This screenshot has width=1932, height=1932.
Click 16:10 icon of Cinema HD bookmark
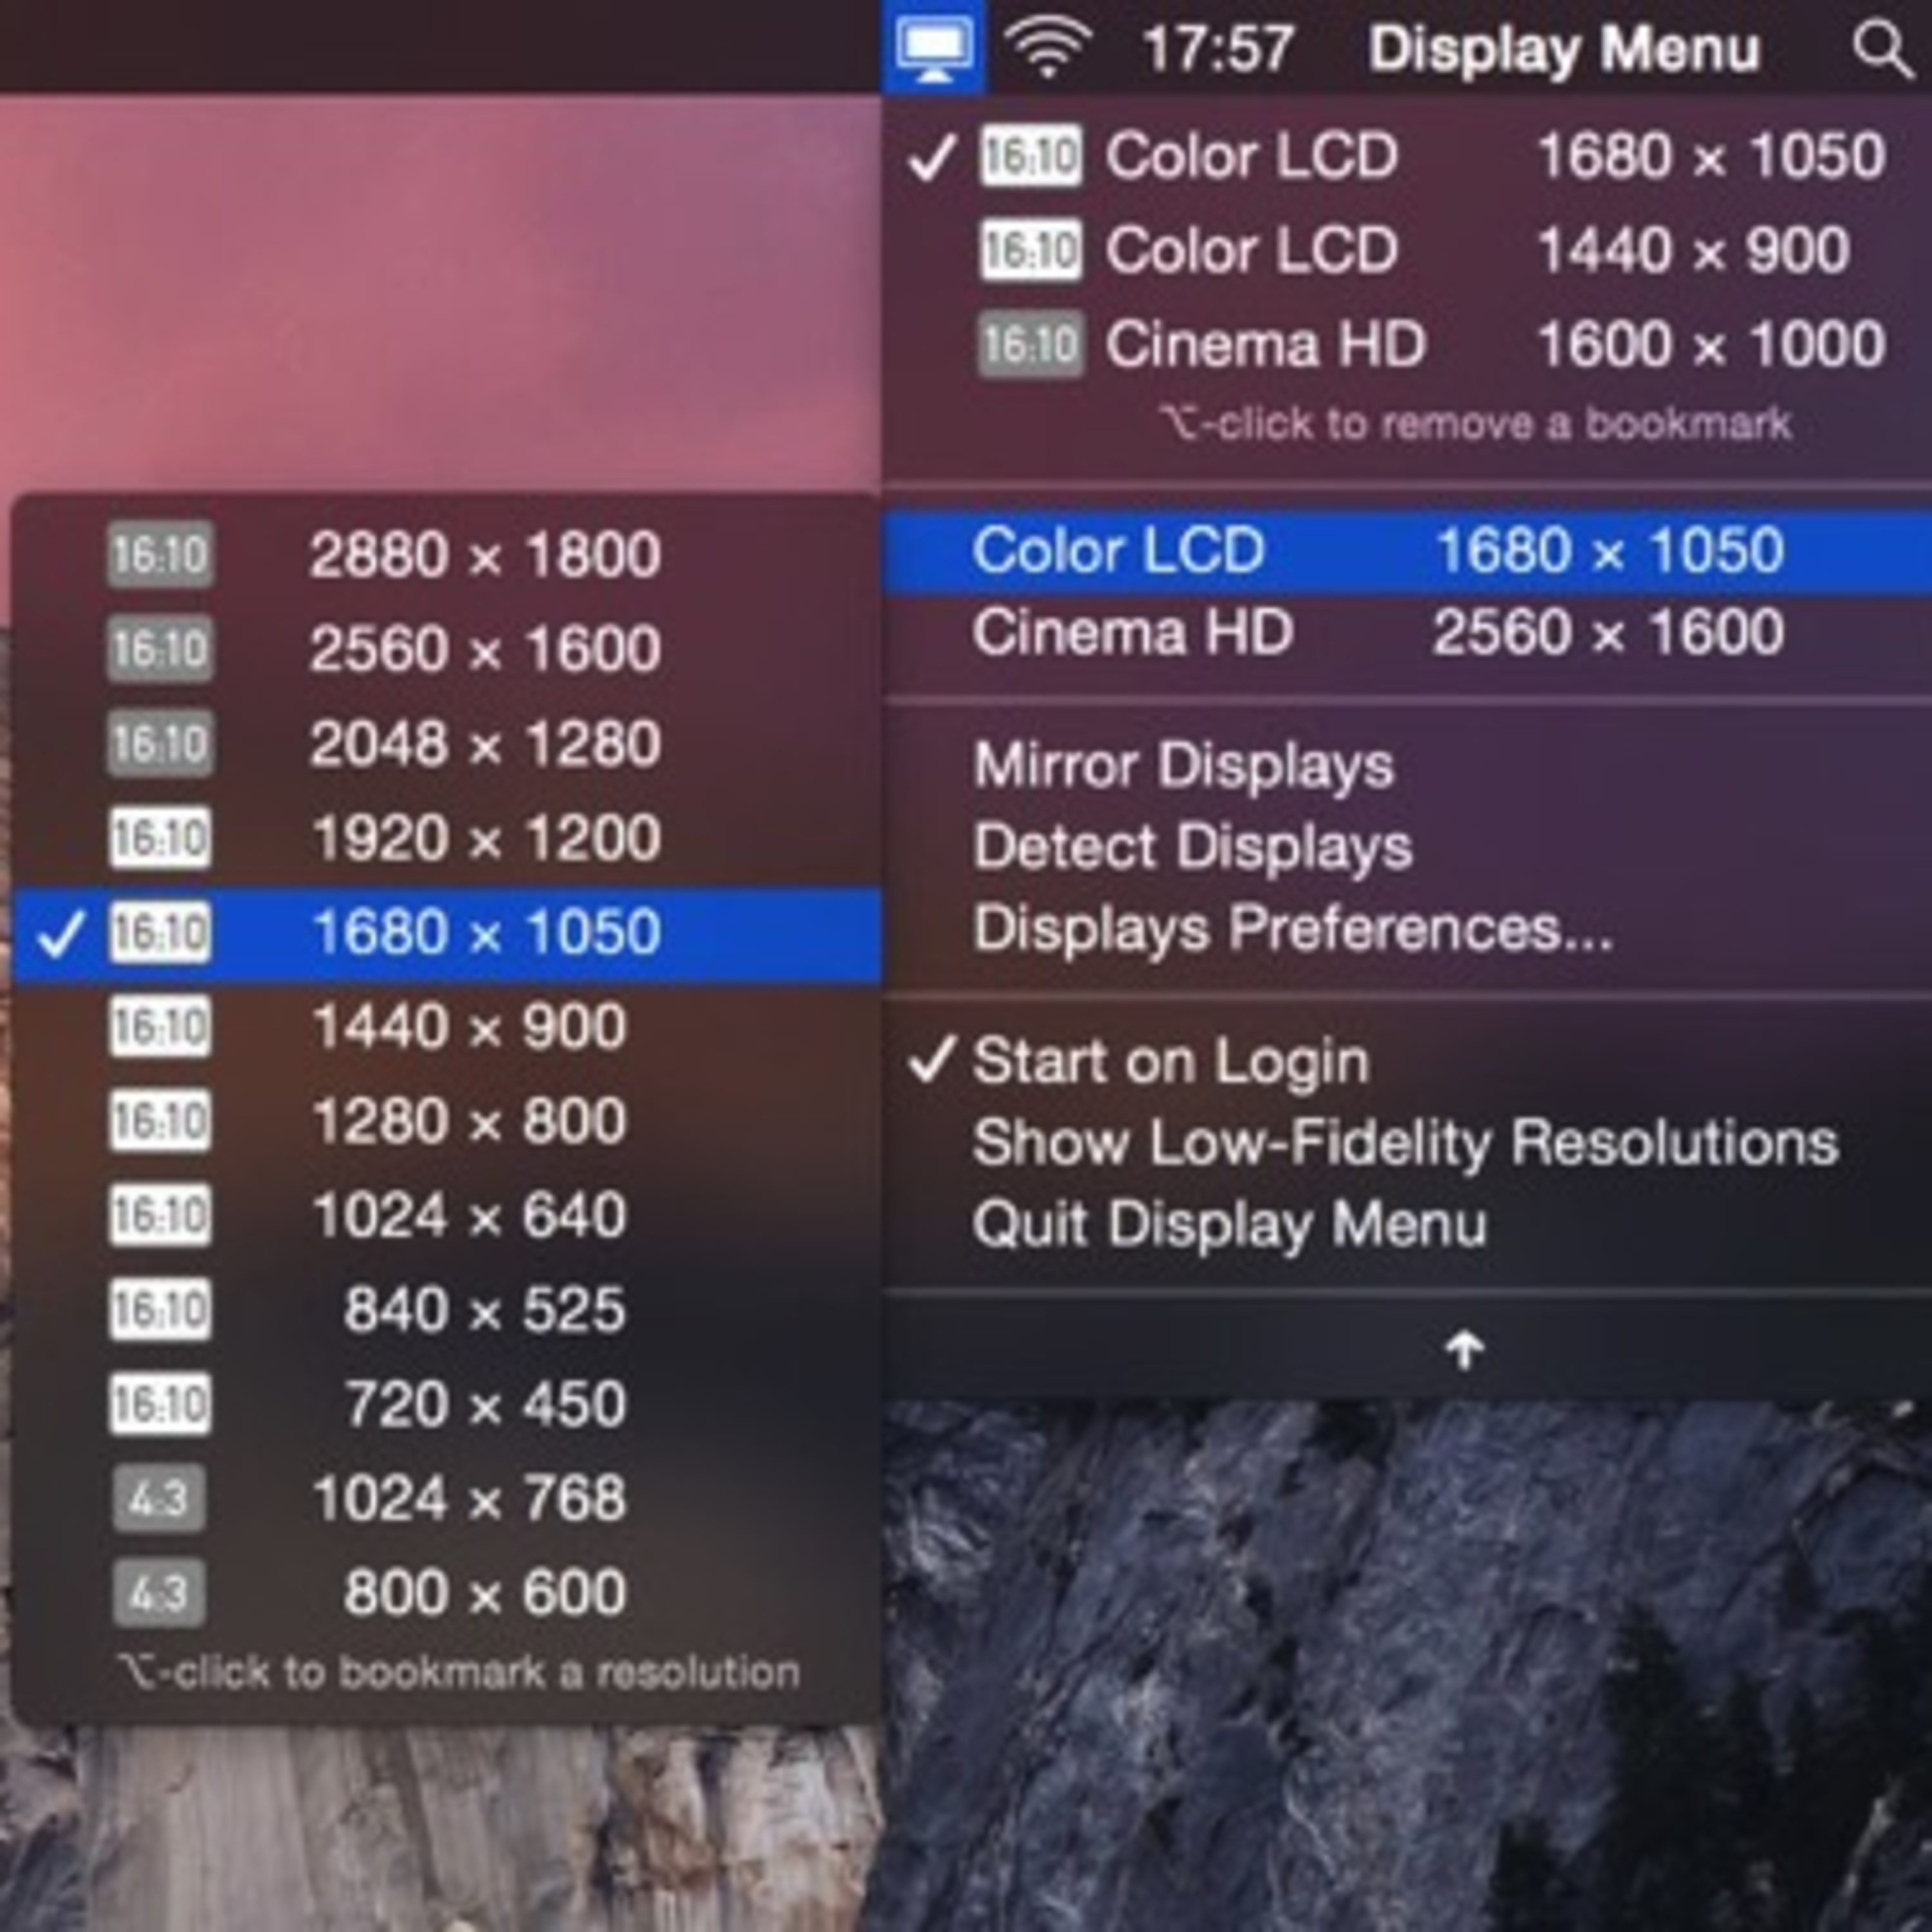click(x=1030, y=345)
